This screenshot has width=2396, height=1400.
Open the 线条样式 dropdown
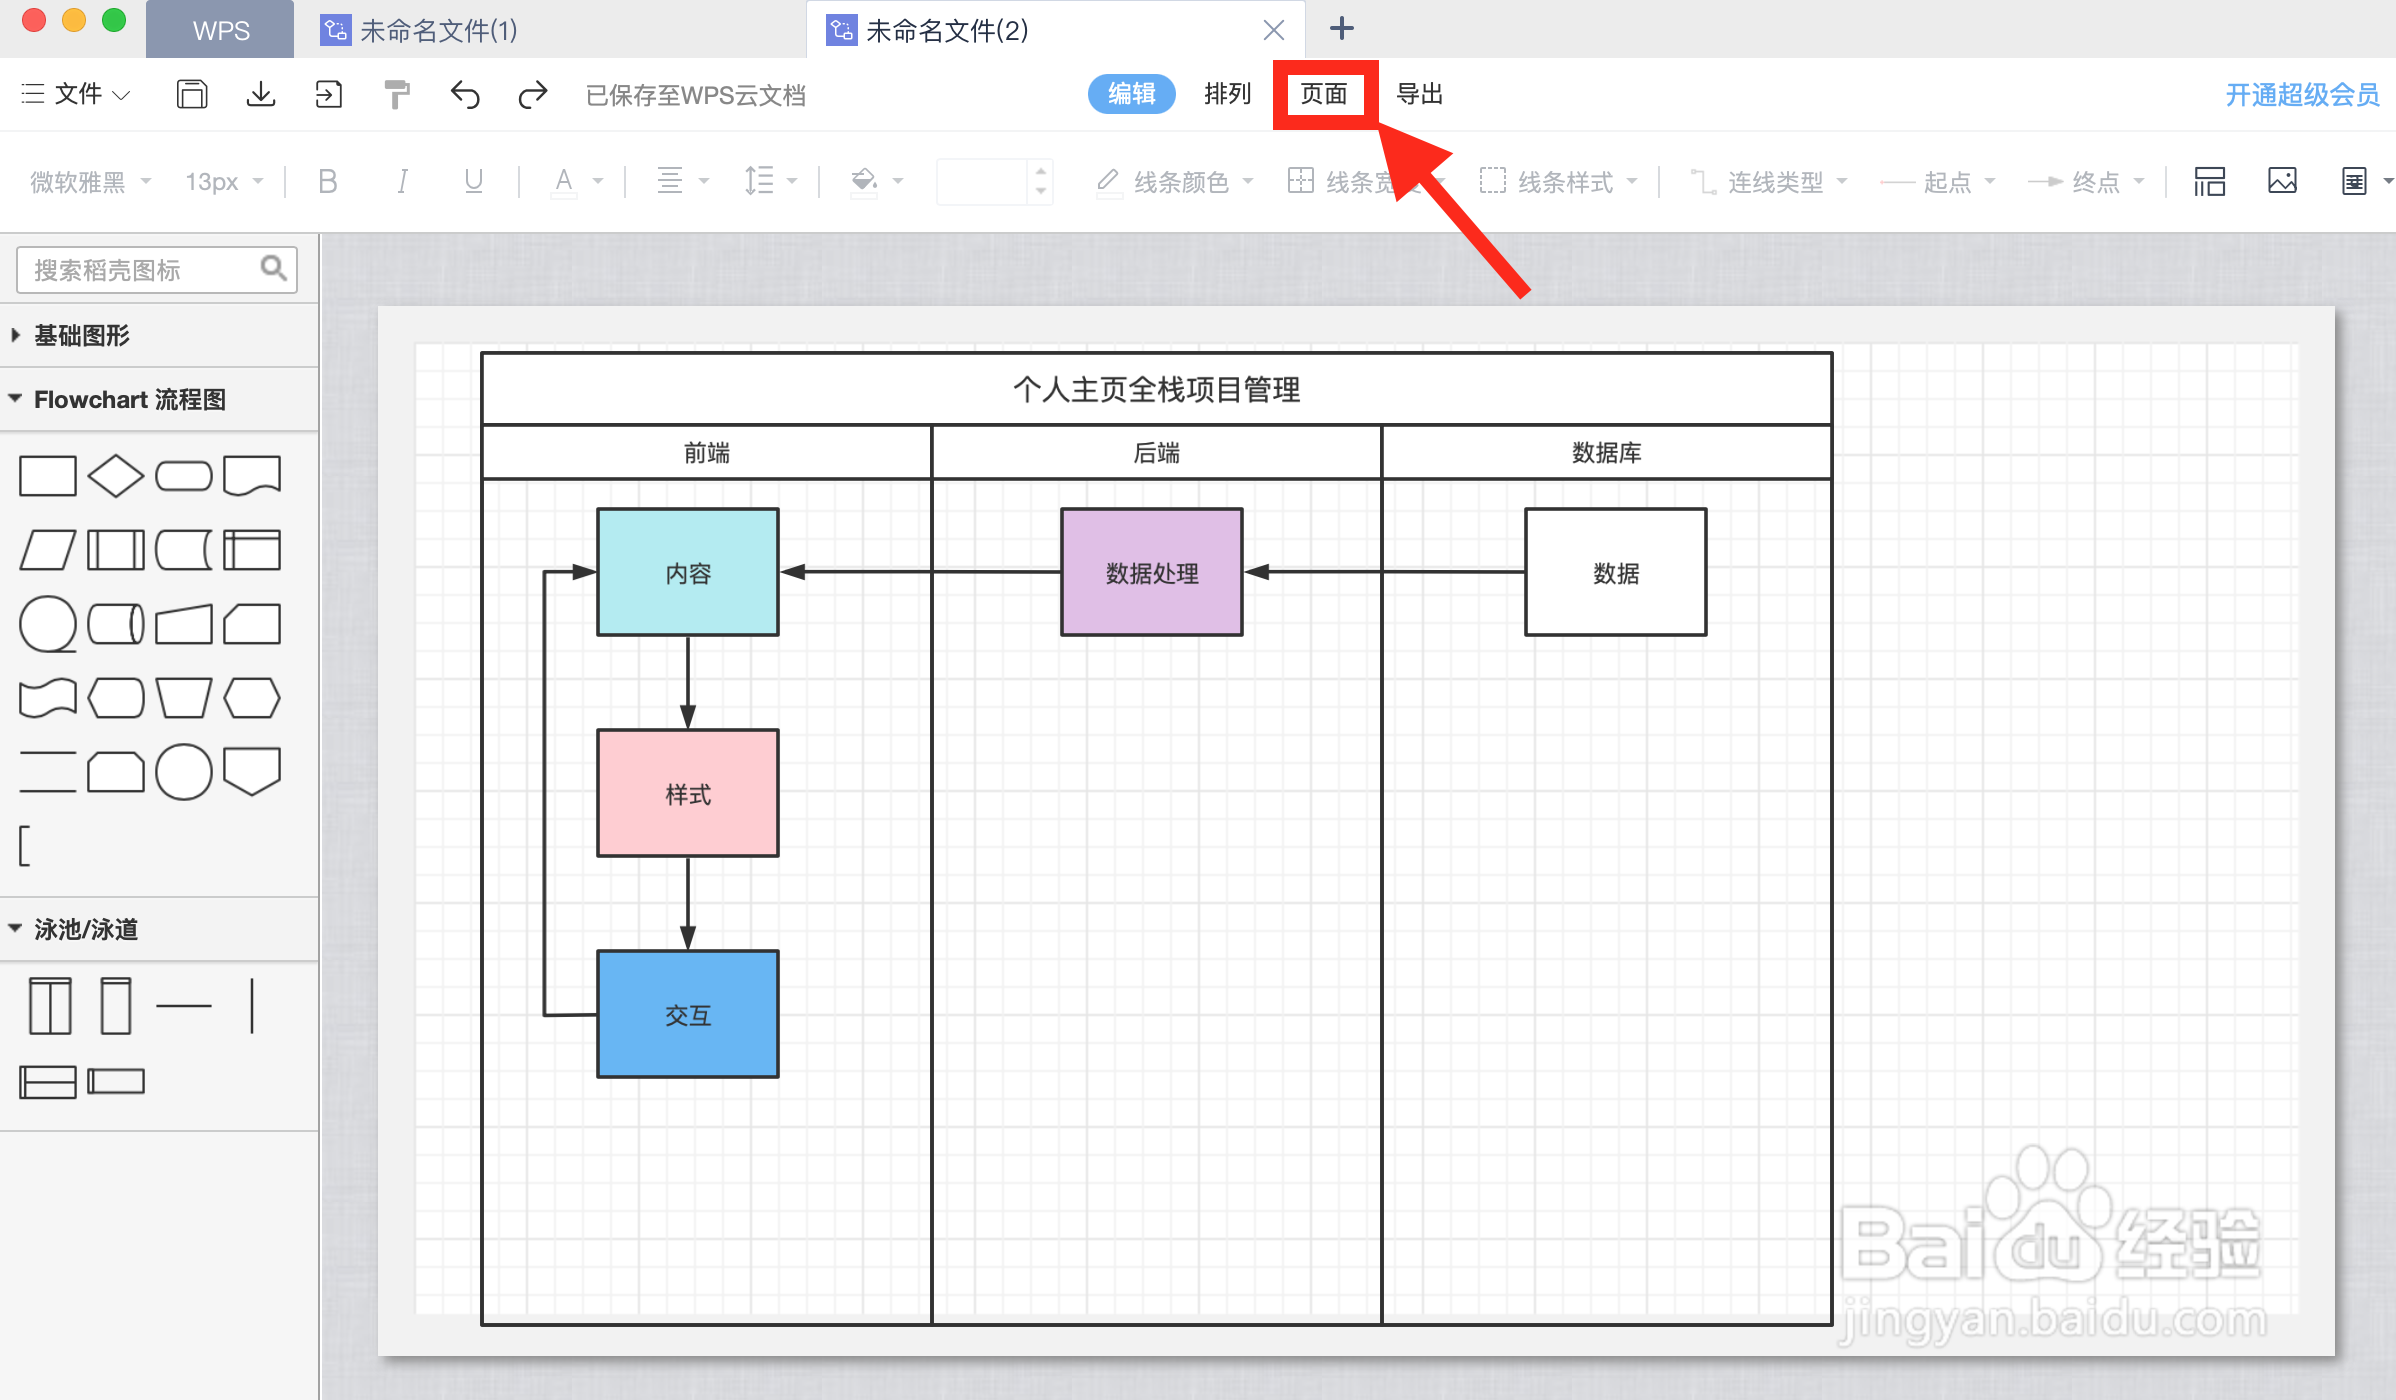pyautogui.click(x=1558, y=181)
